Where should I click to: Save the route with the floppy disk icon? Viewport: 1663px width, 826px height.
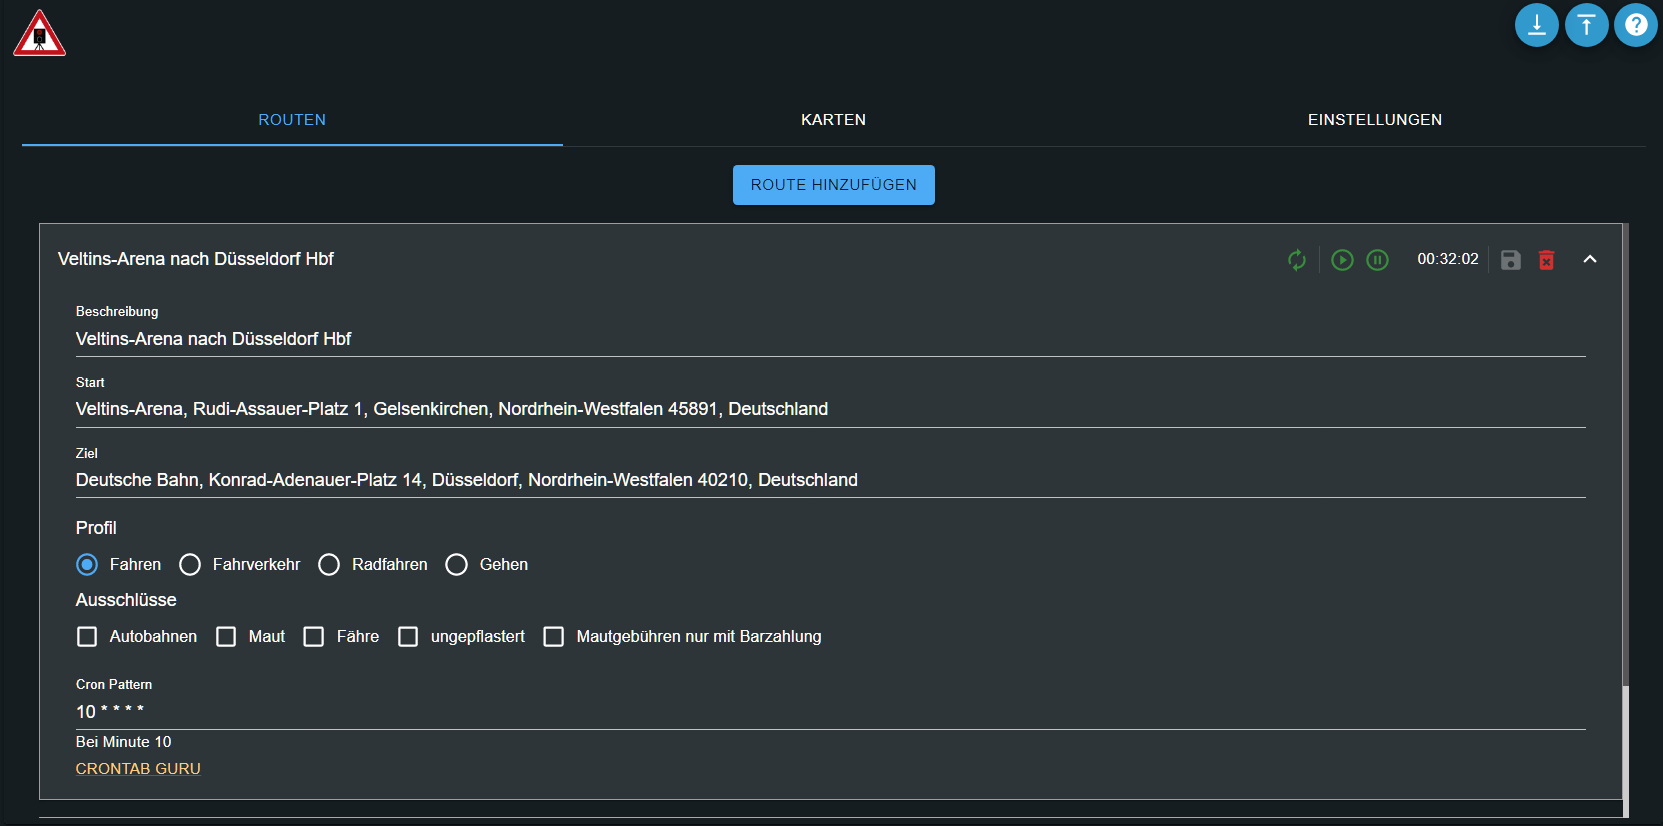pos(1511,260)
